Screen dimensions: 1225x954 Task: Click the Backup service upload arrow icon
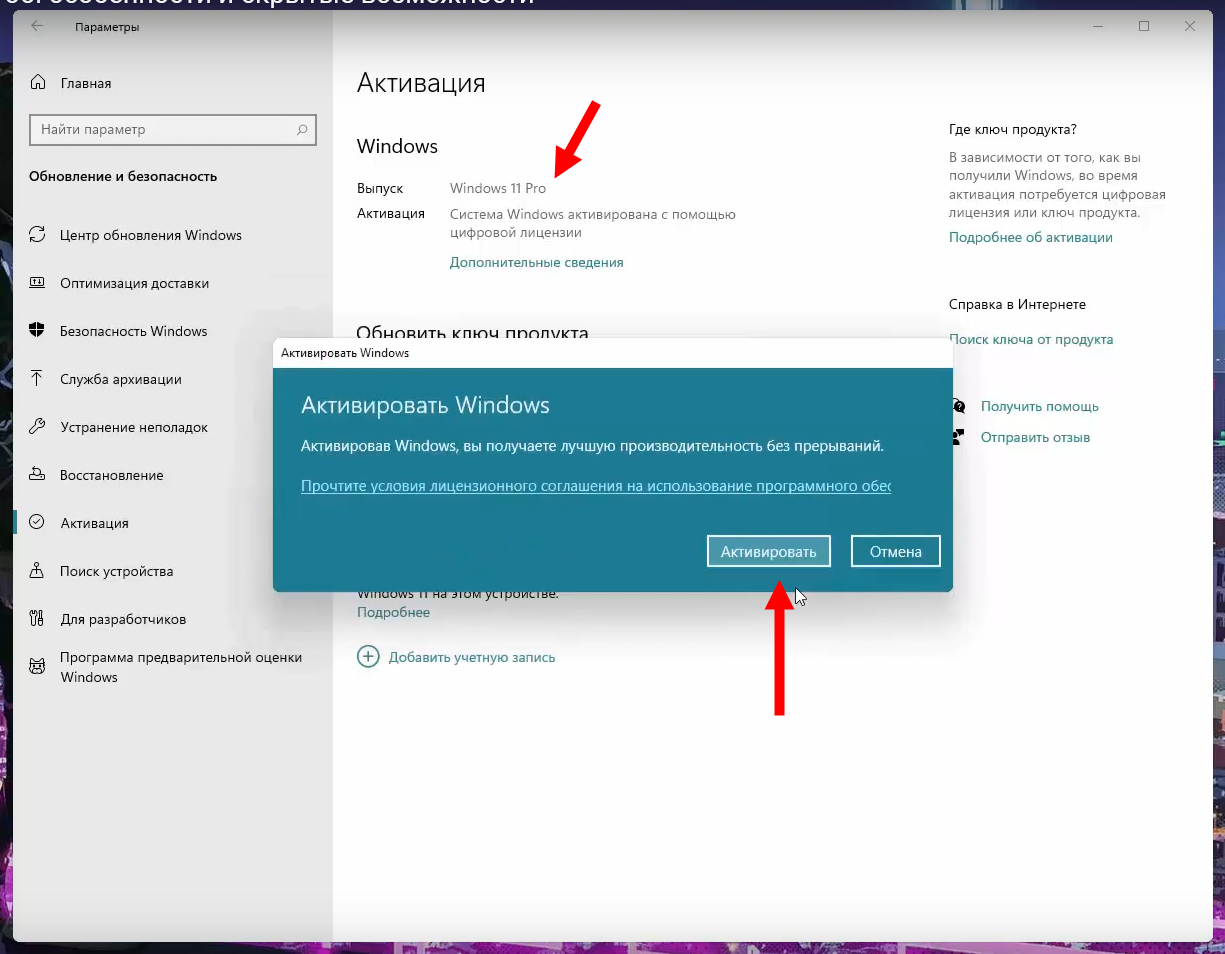coord(37,379)
